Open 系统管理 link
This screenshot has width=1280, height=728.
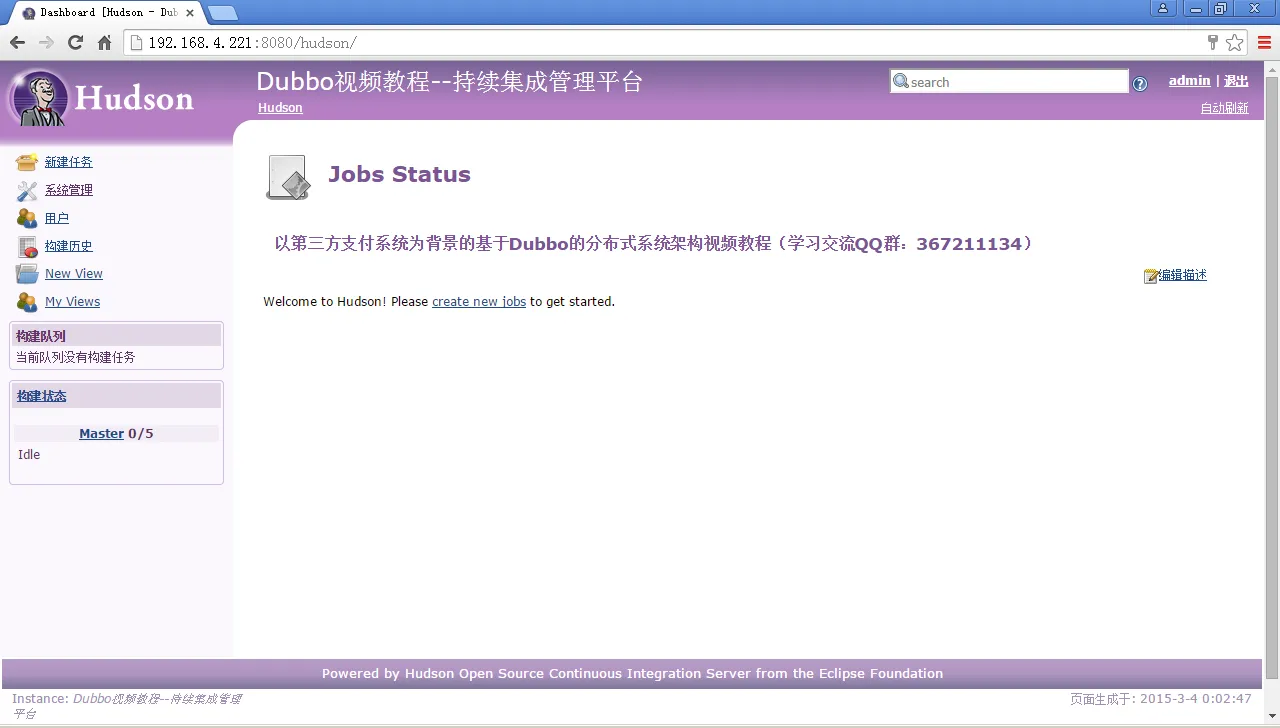coord(69,190)
